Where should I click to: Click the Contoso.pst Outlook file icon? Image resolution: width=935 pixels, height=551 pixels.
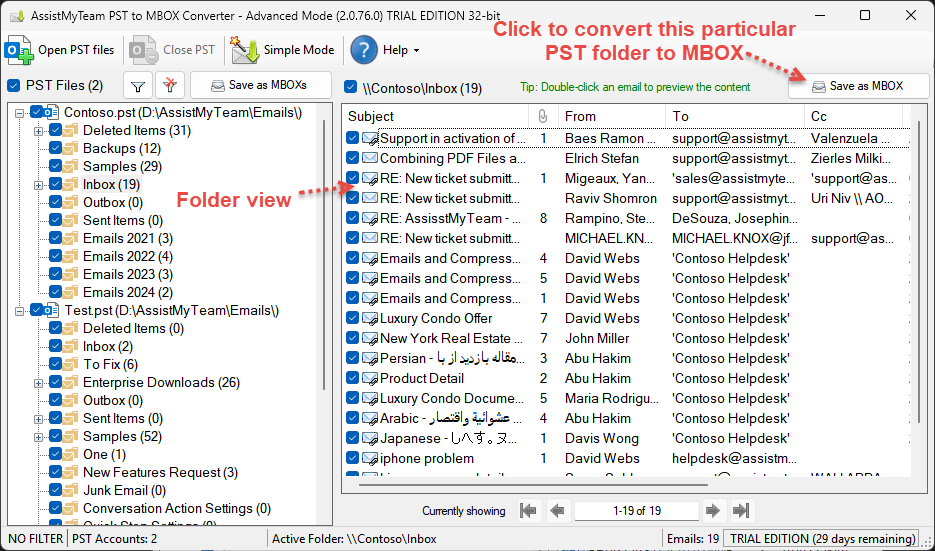coord(51,112)
